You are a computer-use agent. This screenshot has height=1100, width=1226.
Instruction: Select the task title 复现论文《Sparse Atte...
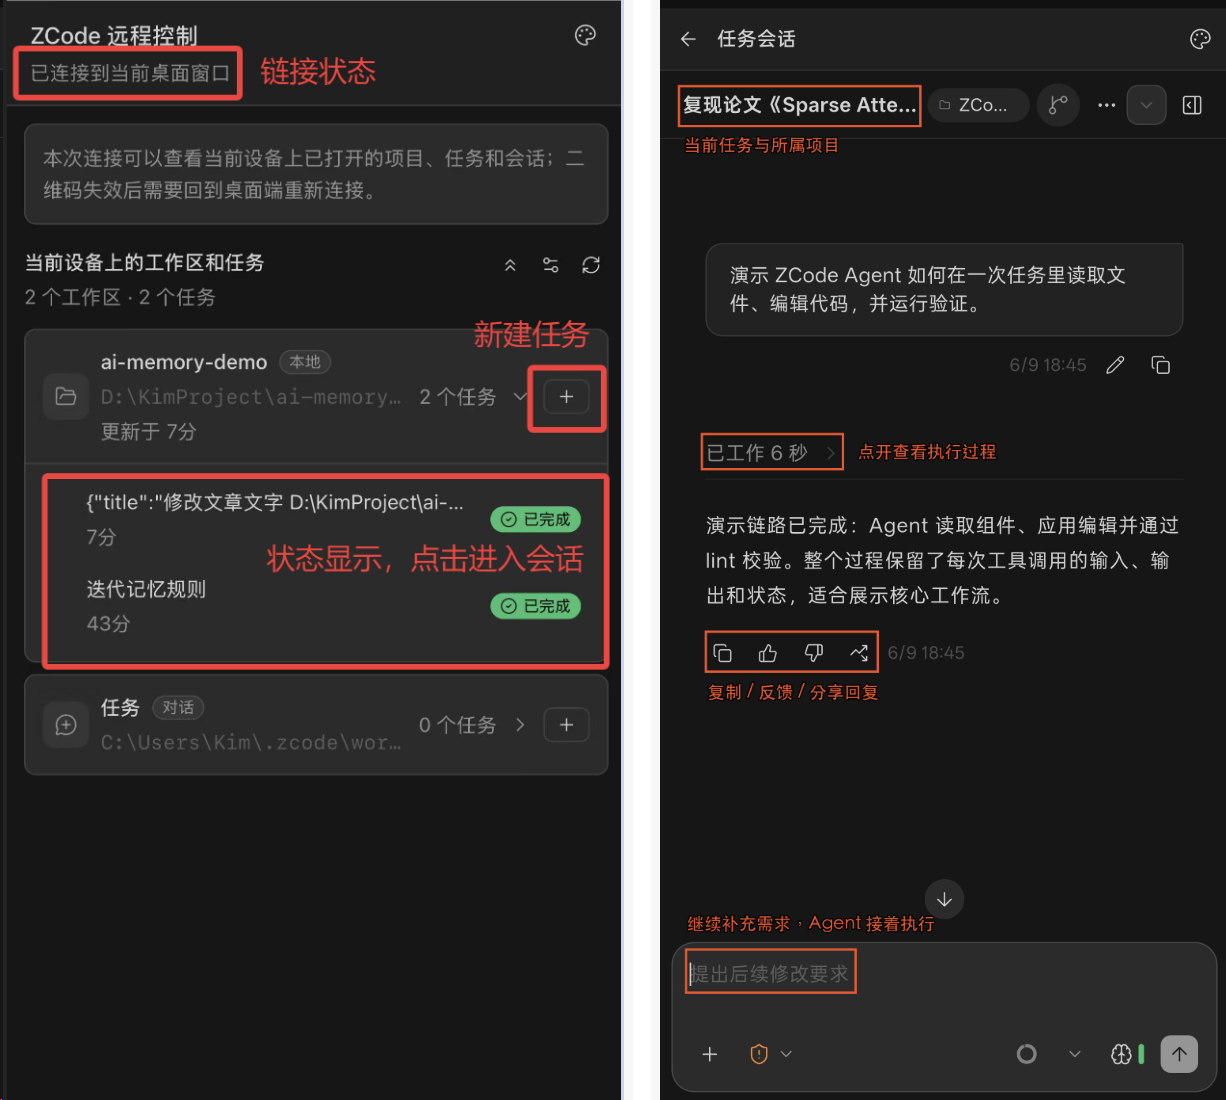coord(799,105)
